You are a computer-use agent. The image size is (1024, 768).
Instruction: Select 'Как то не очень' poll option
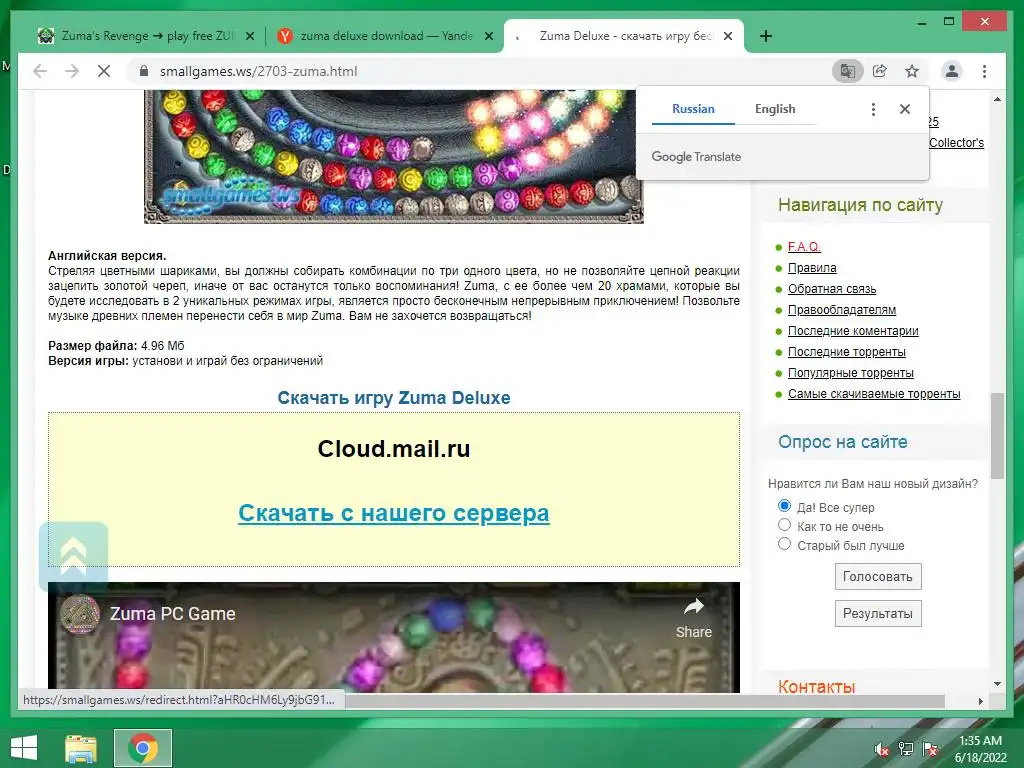coord(784,525)
